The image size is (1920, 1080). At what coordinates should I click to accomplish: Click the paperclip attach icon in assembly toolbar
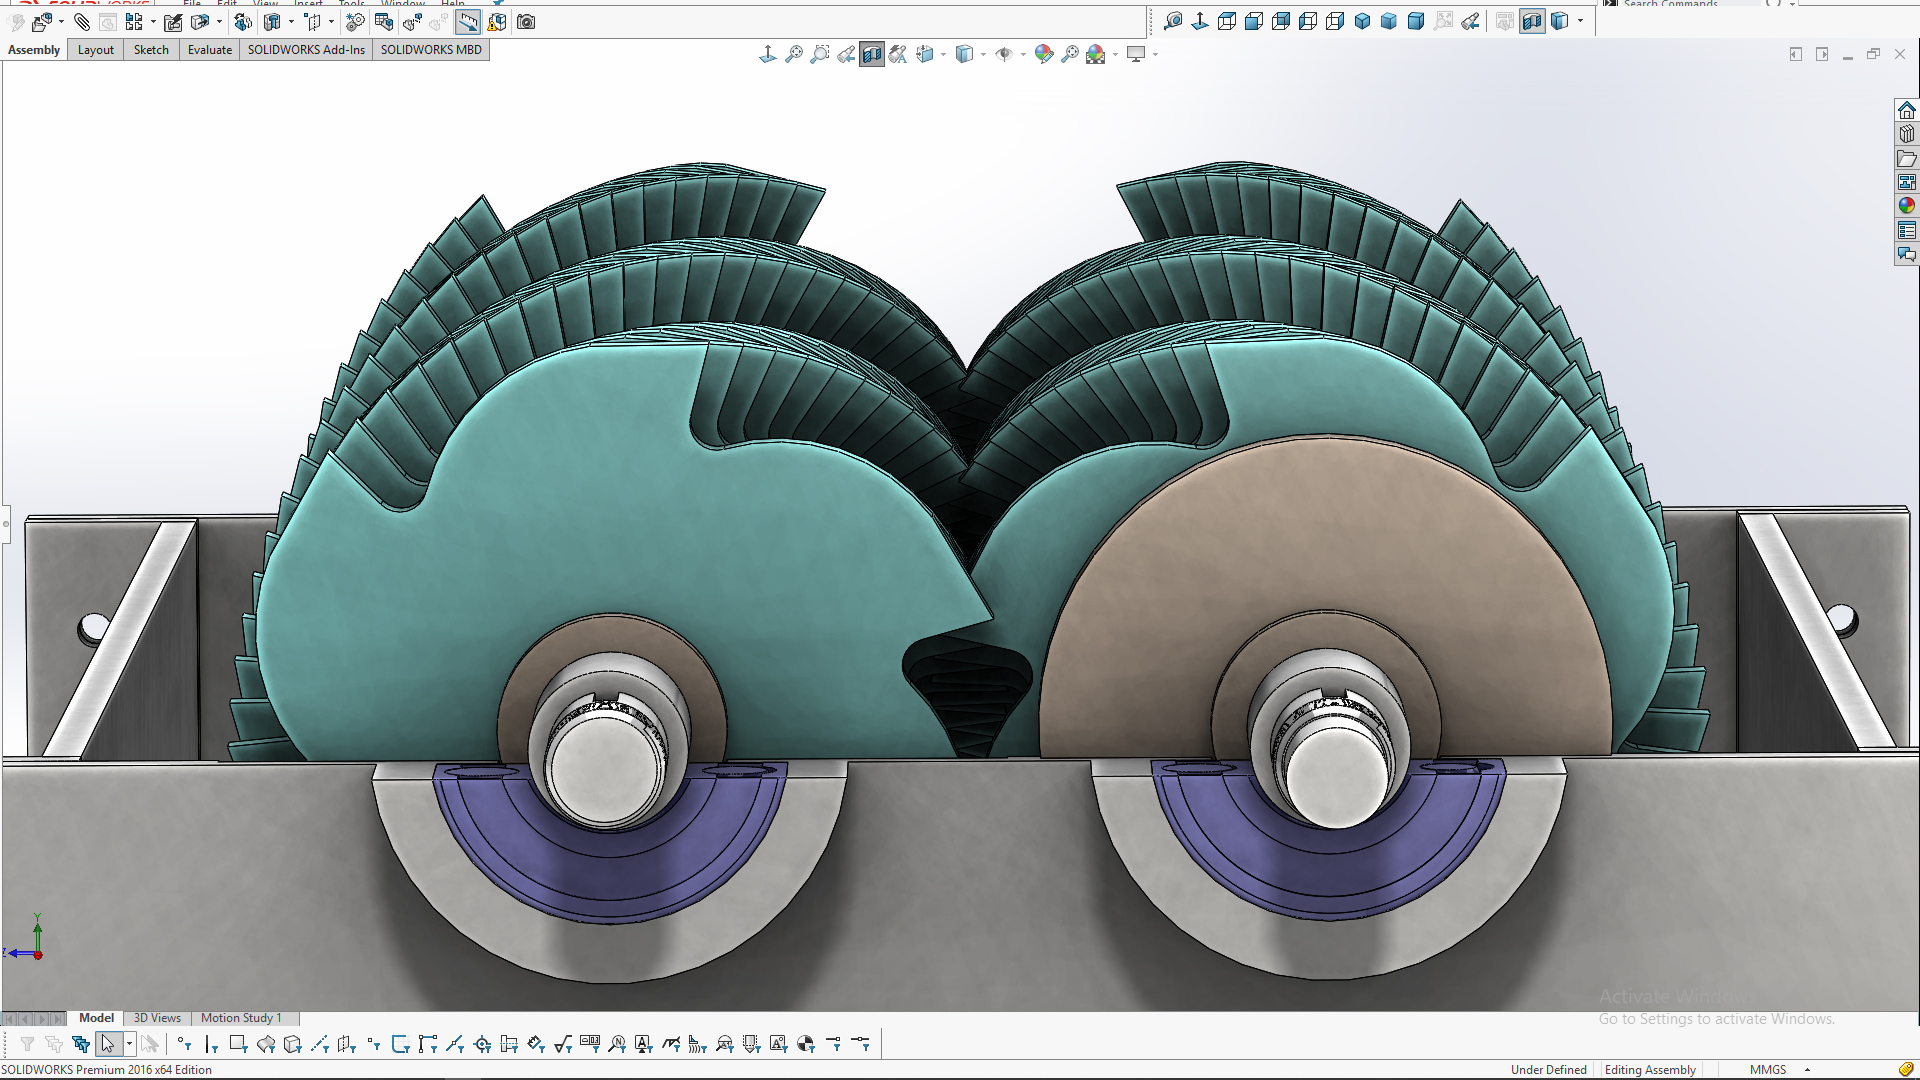click(82, 22)
